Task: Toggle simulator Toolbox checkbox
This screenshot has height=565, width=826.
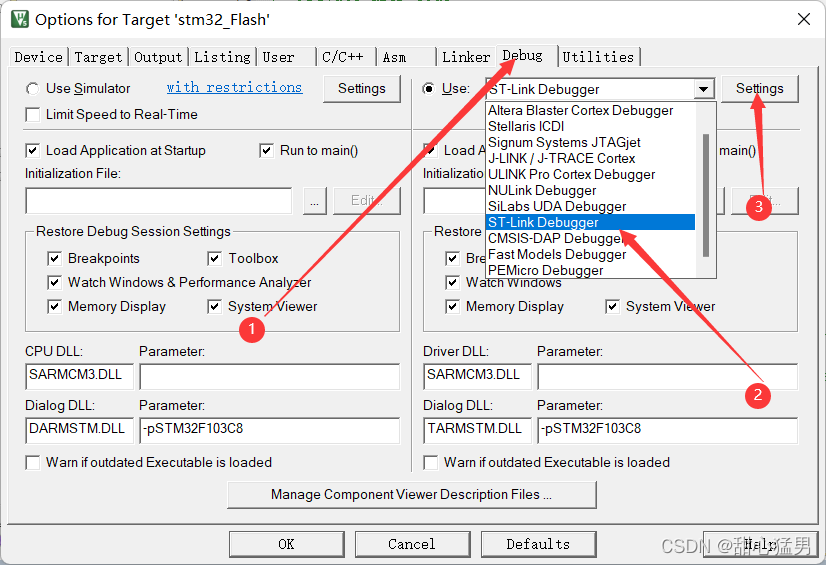Action: (x=214, y=259)
